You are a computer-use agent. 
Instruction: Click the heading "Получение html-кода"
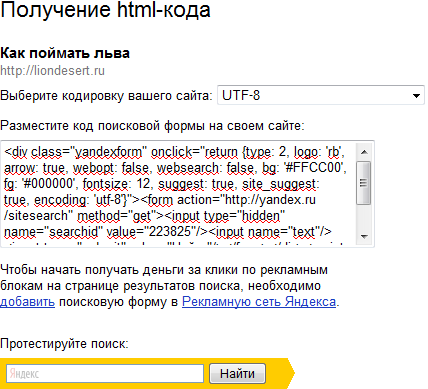105,9
